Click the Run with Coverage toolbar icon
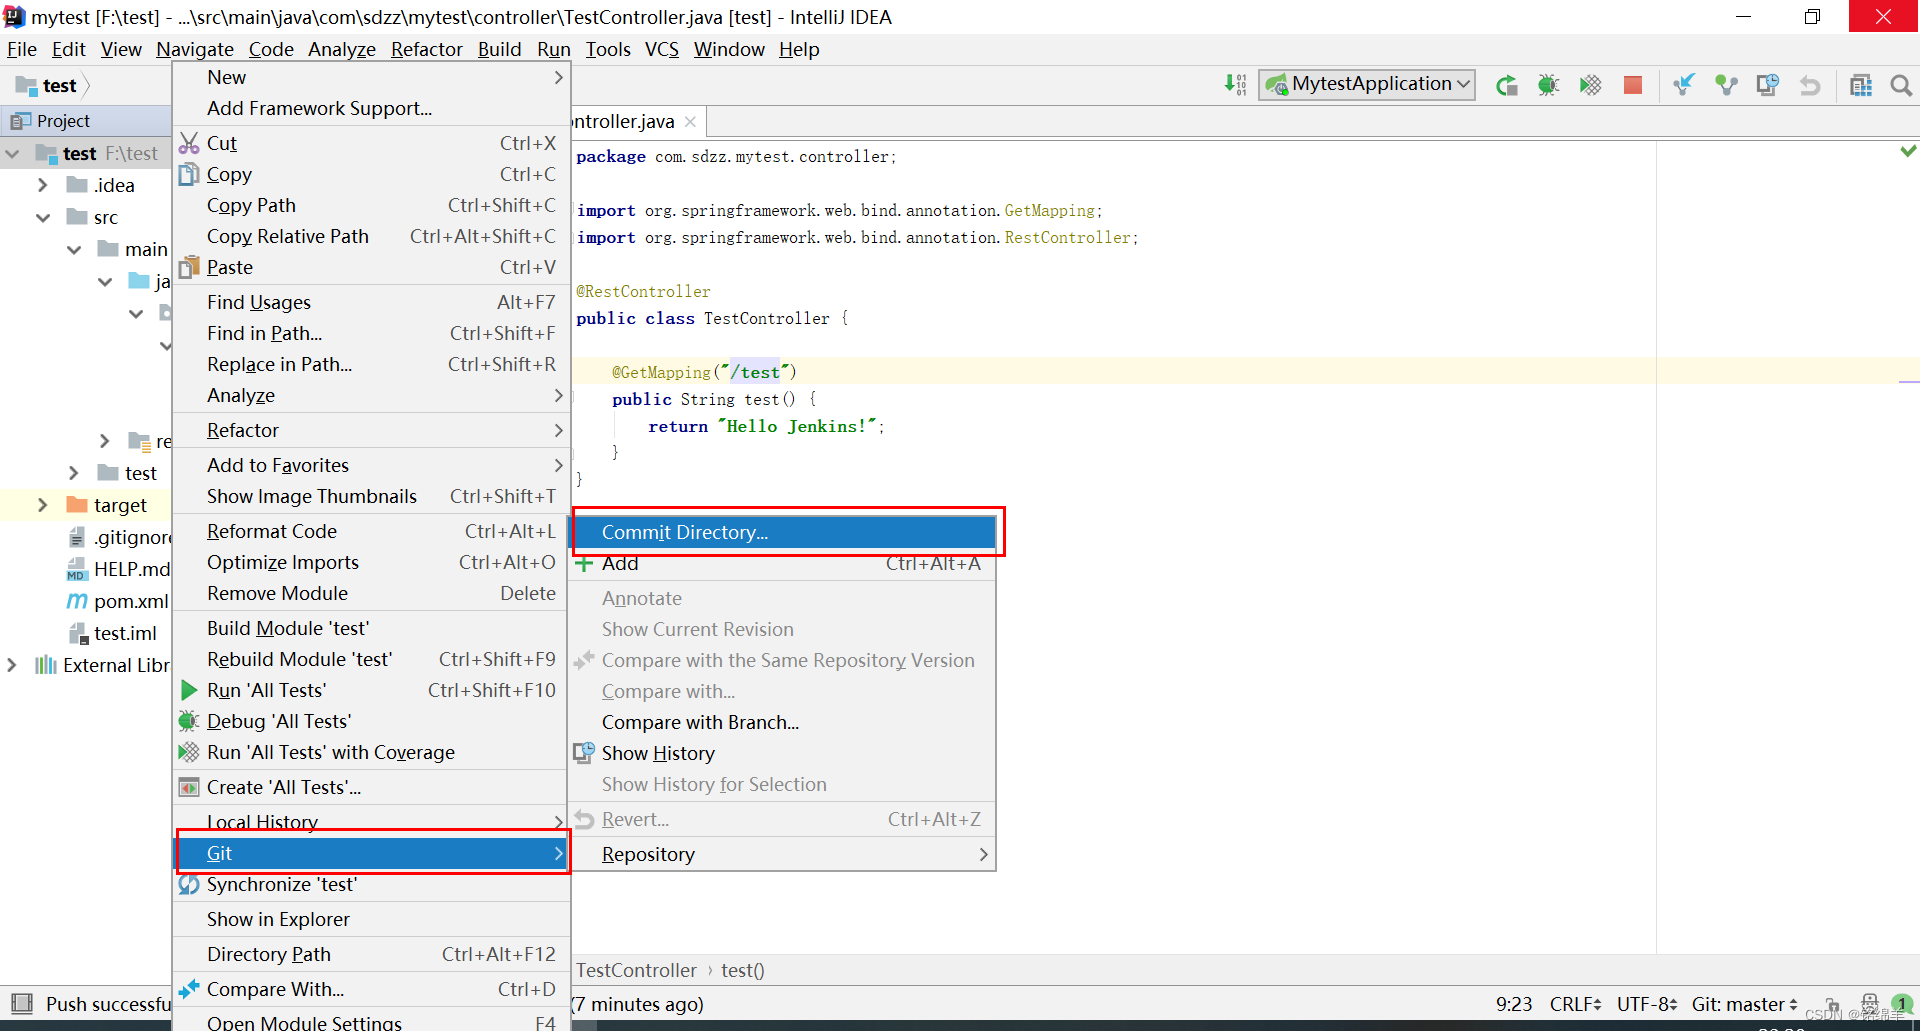 point(1591,86)
